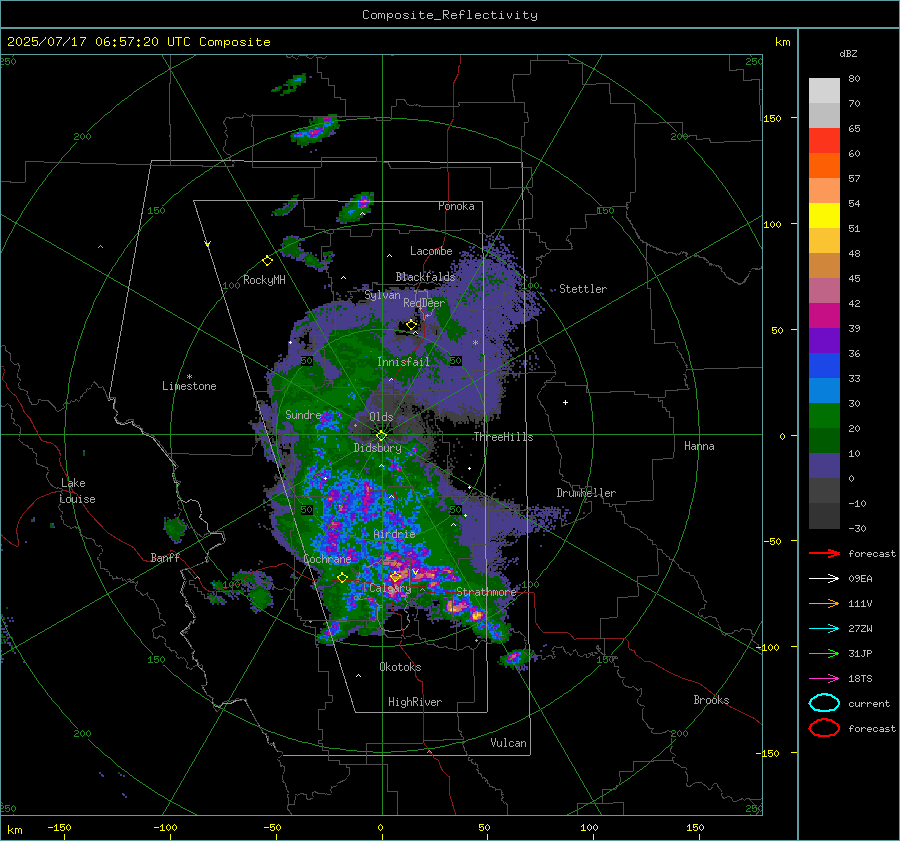Select the magenta 42 dBZ legend swatch
The width and height of the screenshot is (900, 841).
(824, 315)
